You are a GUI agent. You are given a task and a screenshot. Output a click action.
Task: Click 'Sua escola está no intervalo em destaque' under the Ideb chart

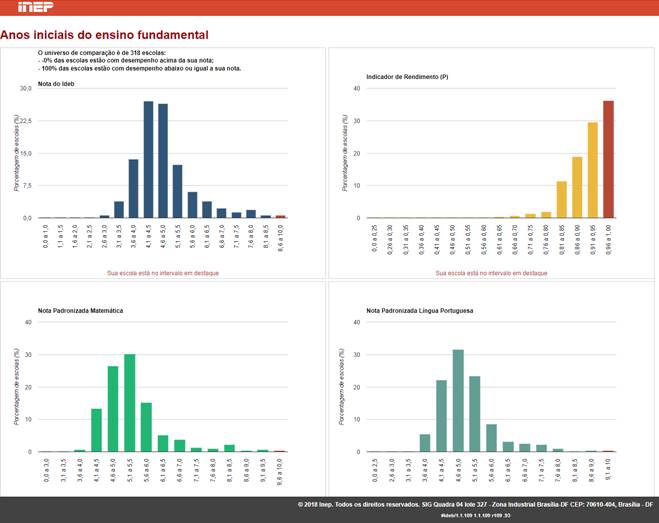coord(162,272)
